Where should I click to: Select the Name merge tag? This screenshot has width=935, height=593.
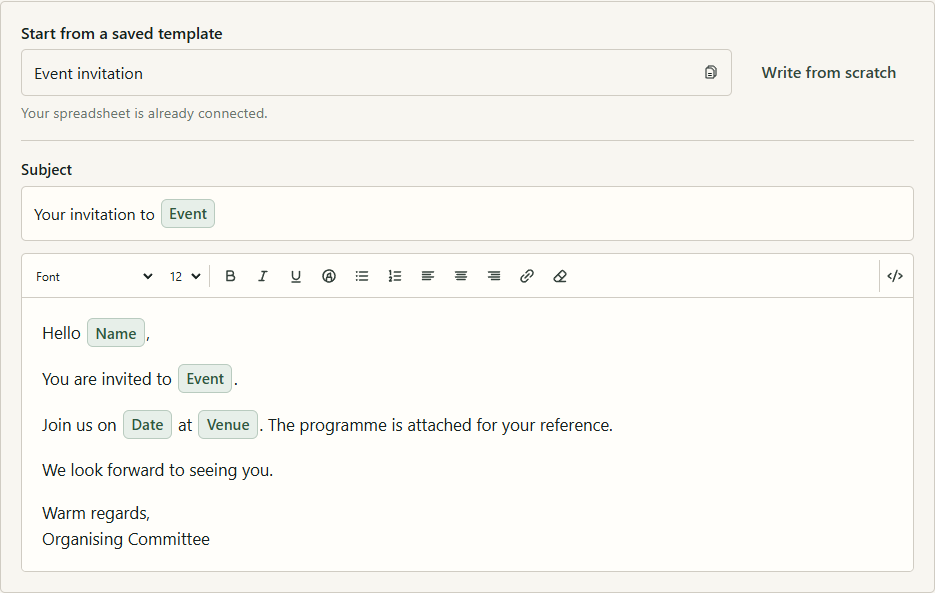(x=116, y=333)
